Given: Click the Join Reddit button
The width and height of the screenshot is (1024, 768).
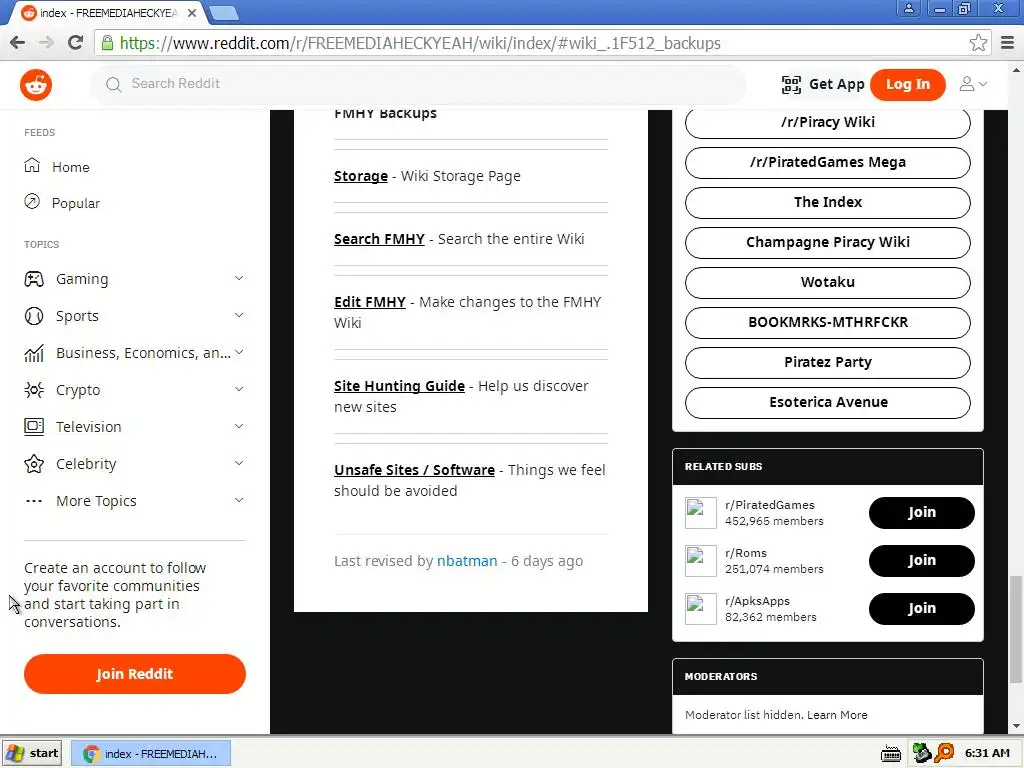Looking at the screenshot, I should (x=135, y=674).
